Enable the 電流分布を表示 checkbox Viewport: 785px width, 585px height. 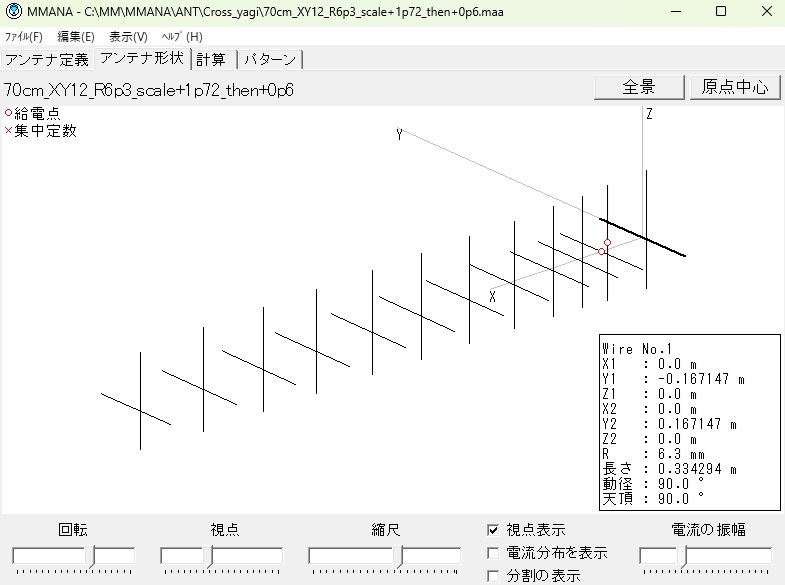(493, 553)
